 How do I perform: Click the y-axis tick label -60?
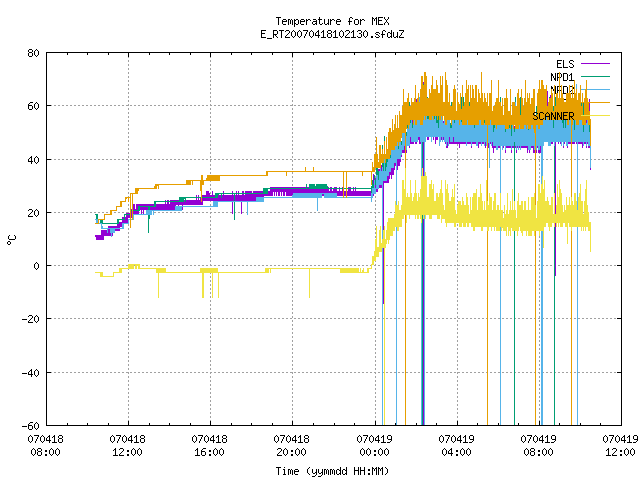coord(31,426)
